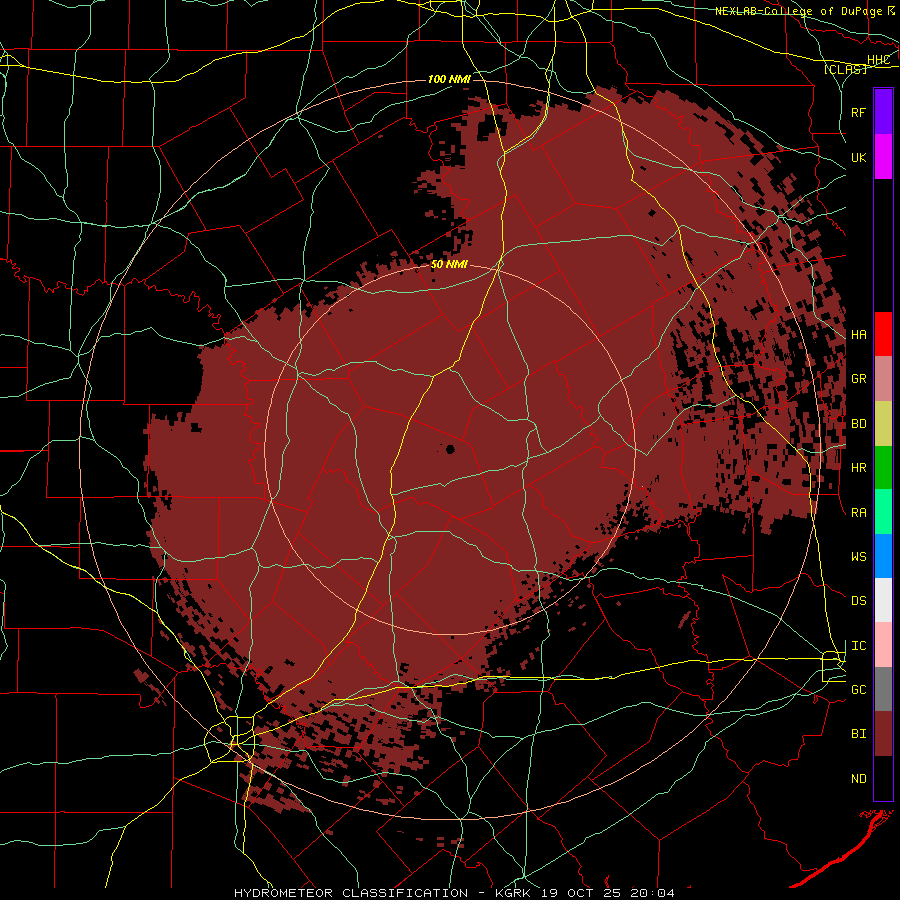This screenshot has width=900, height=900.
Task: Click the IC light pink legend swatch
Action: click(x=883, y=645)
